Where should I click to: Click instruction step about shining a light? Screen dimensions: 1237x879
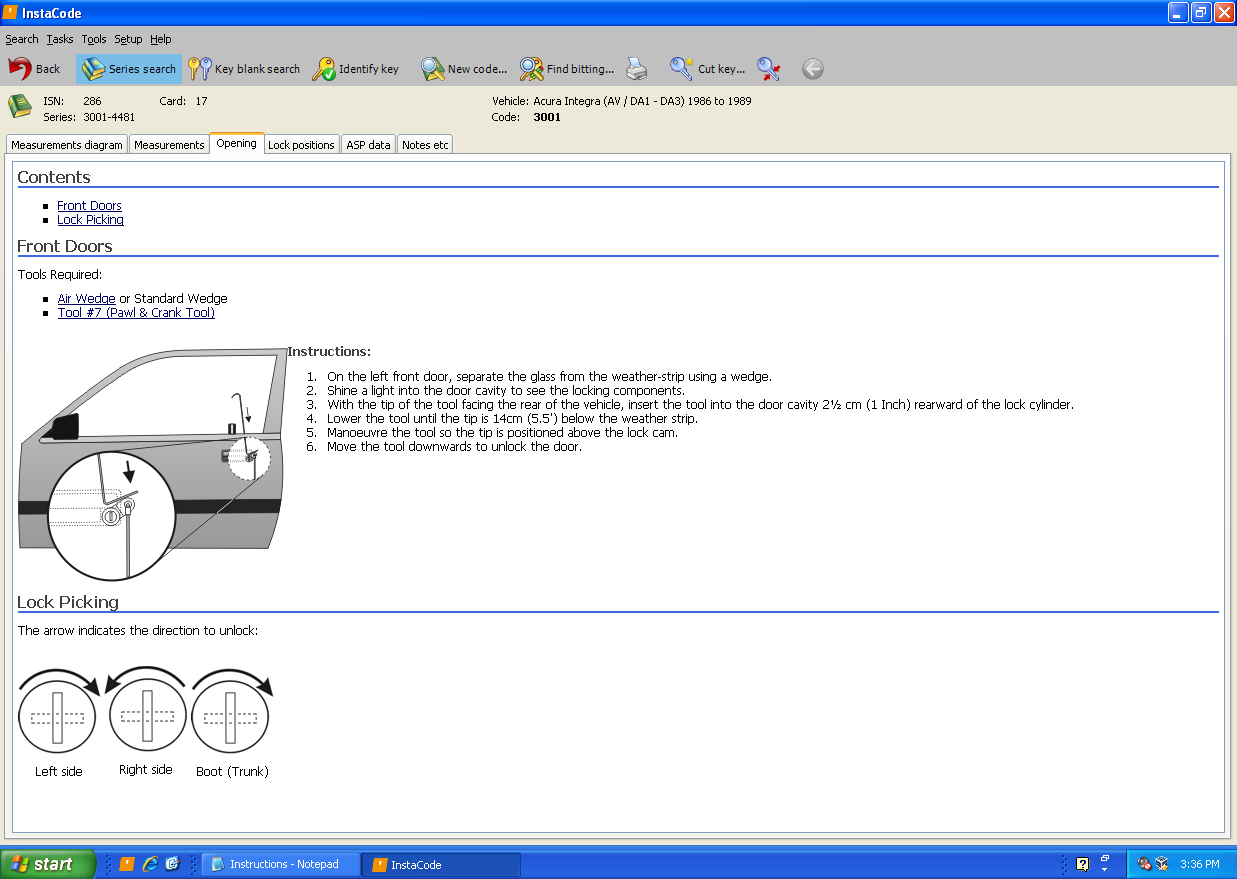506,391
